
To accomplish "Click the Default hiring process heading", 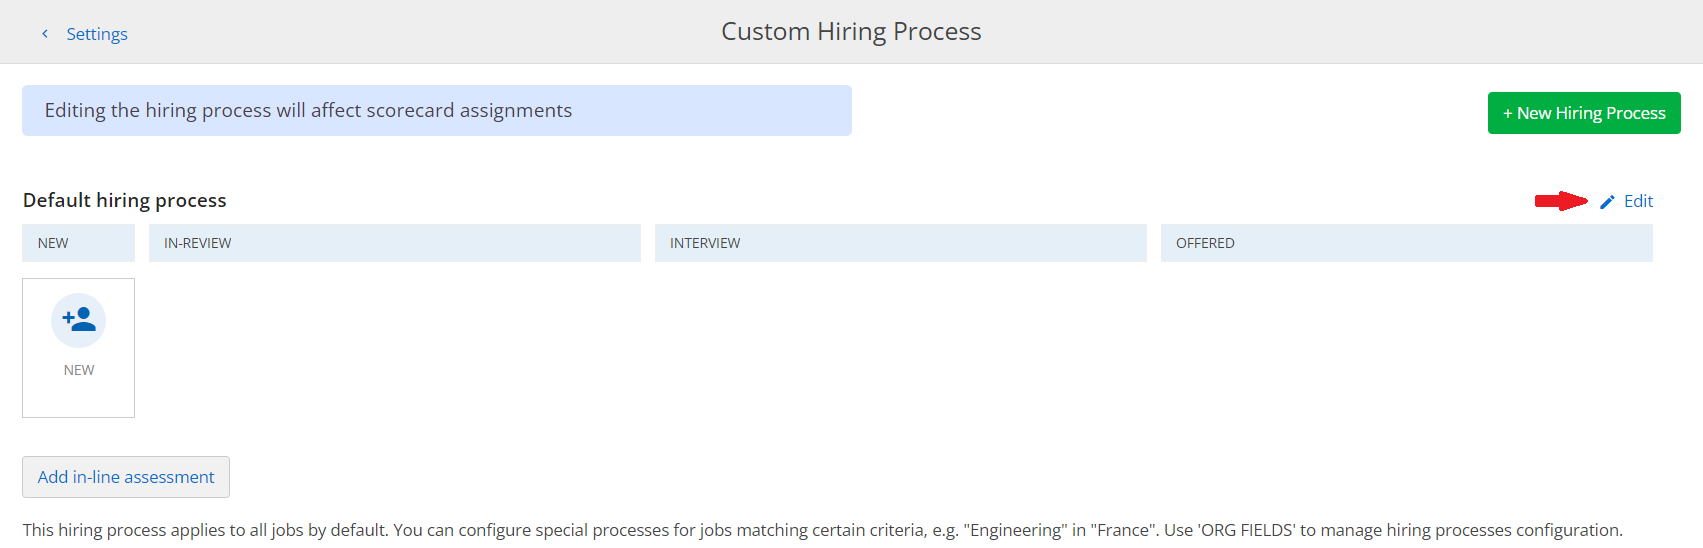I will (125, 200).
